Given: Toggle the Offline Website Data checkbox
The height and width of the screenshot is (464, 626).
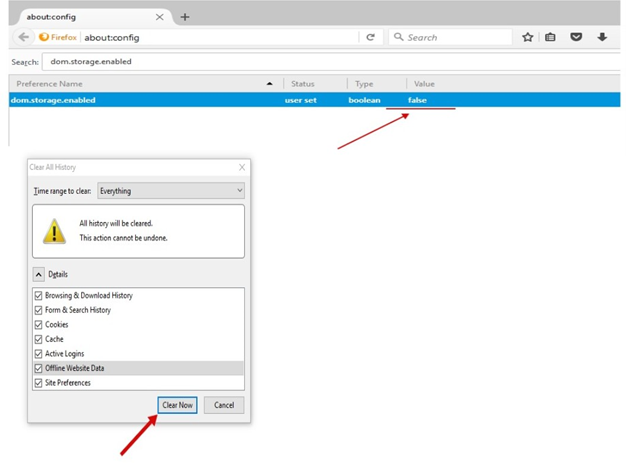Looking at the screenshot, I should (39, 368).
